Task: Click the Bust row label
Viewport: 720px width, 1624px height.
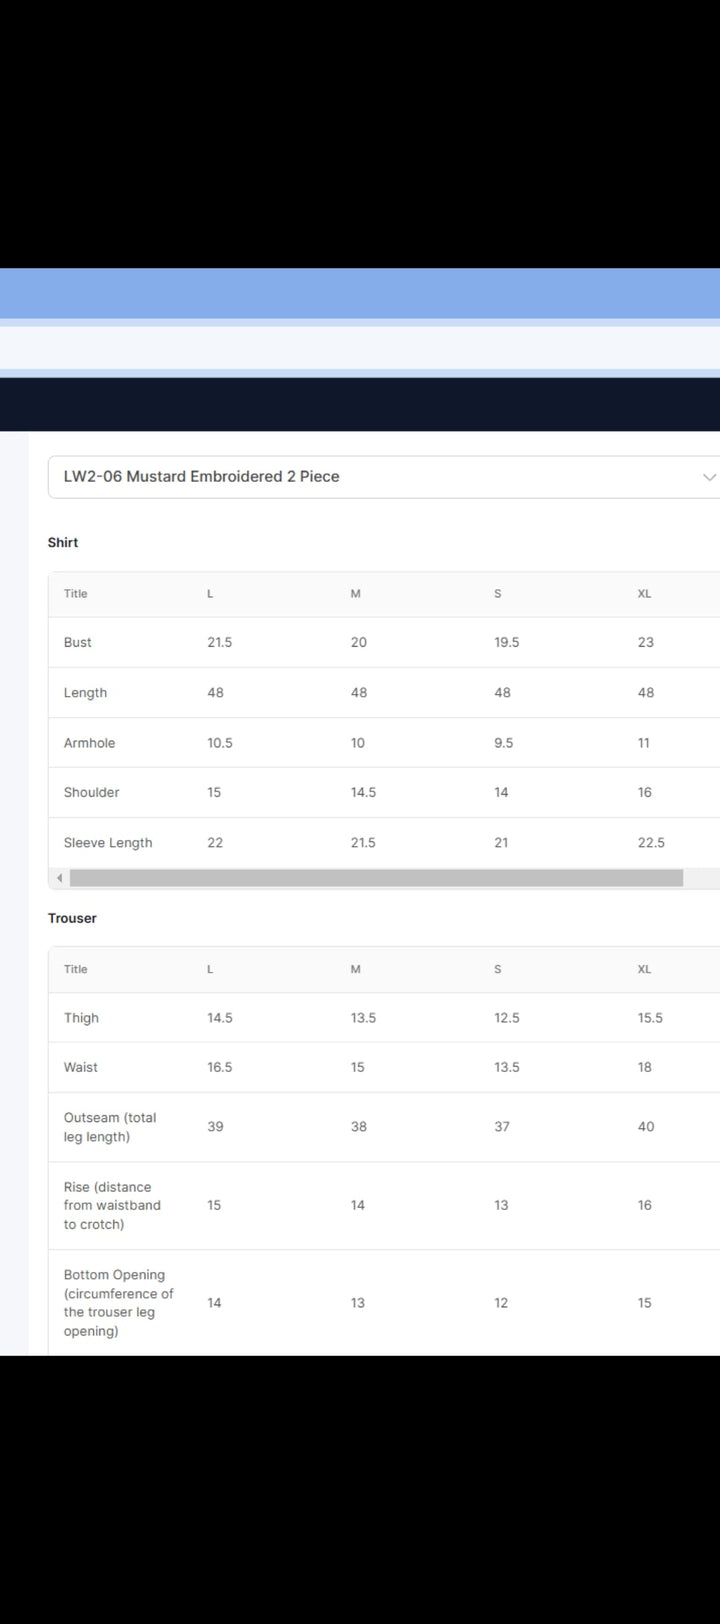Action: [78, 642]
